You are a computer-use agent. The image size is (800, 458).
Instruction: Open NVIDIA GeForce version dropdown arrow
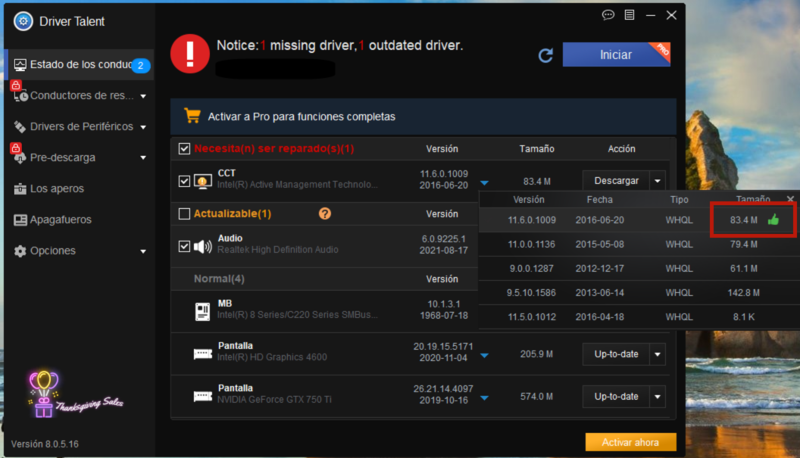(x=484, y=397)
